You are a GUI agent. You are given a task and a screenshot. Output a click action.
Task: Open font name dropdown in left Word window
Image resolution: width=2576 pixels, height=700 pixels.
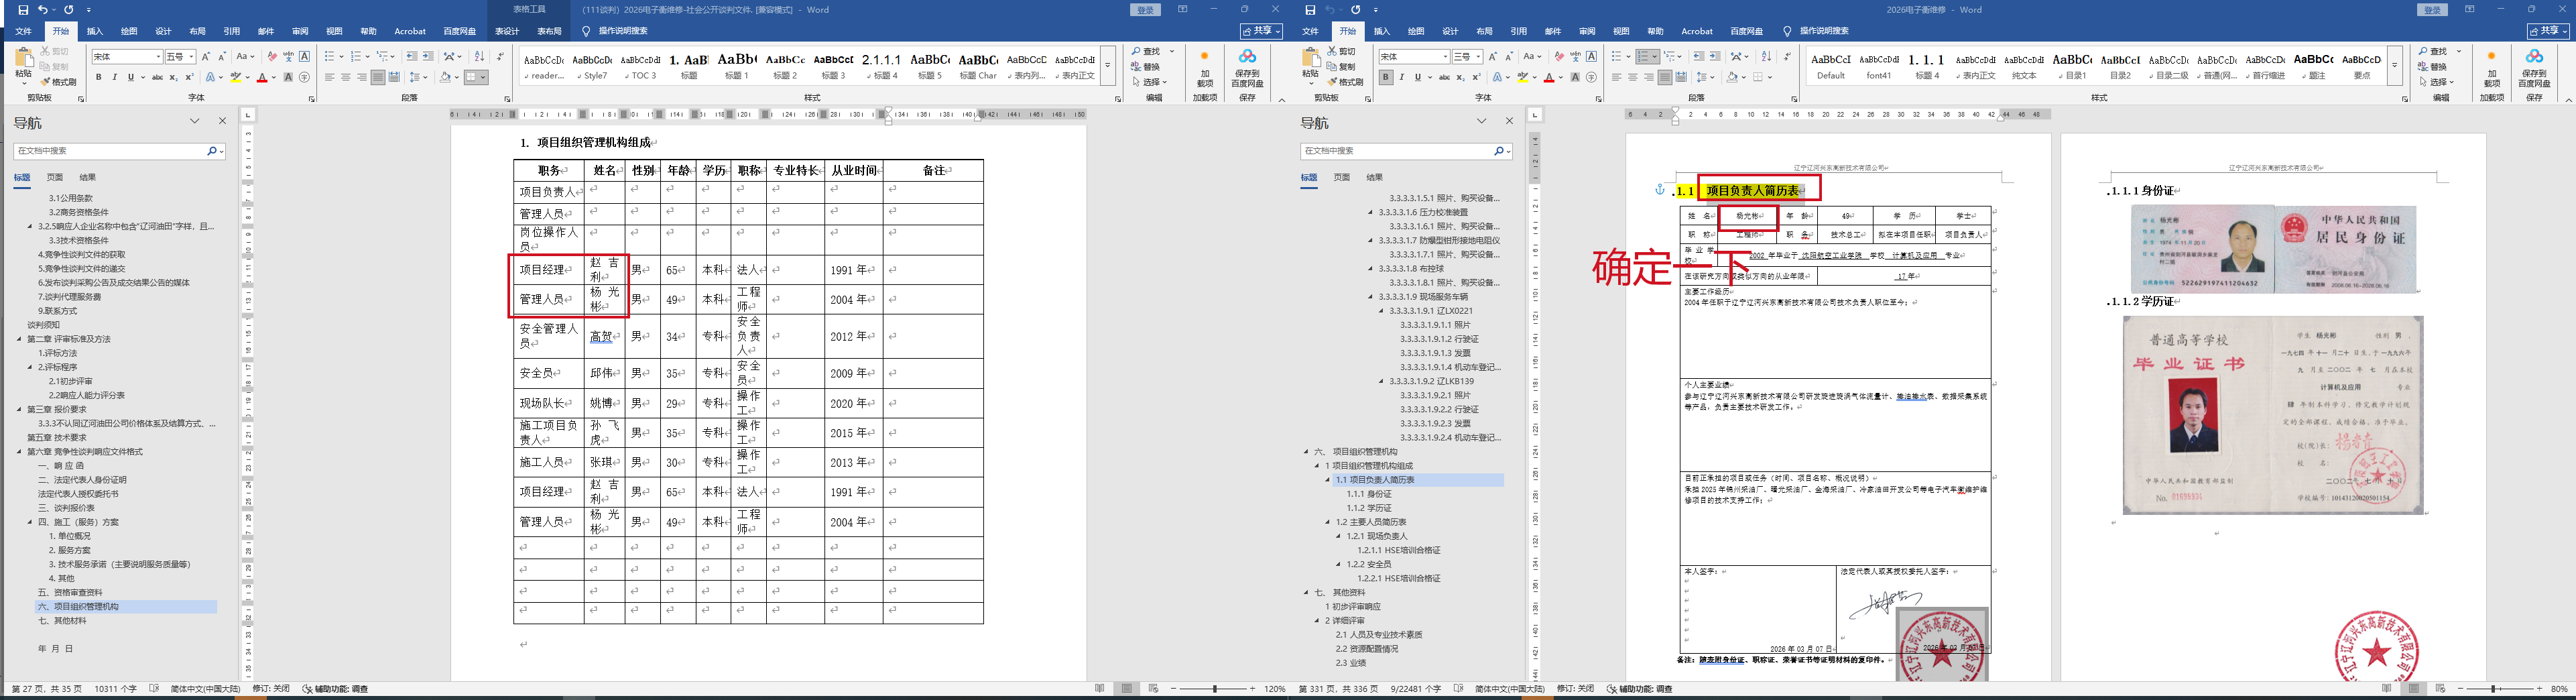click(x=158, y=57)
